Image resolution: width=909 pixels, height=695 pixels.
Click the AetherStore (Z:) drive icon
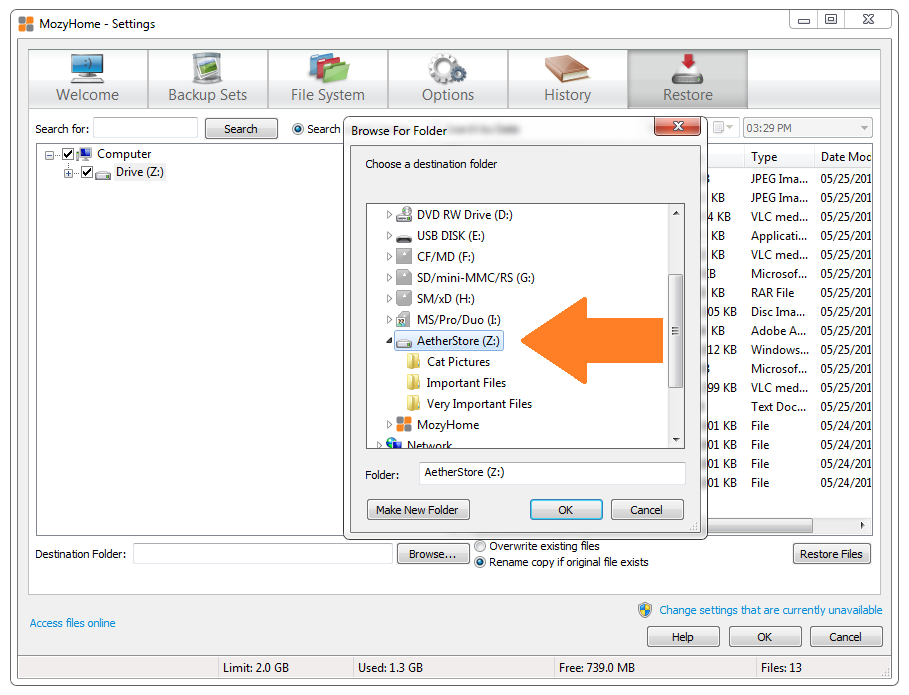point(404,342)
